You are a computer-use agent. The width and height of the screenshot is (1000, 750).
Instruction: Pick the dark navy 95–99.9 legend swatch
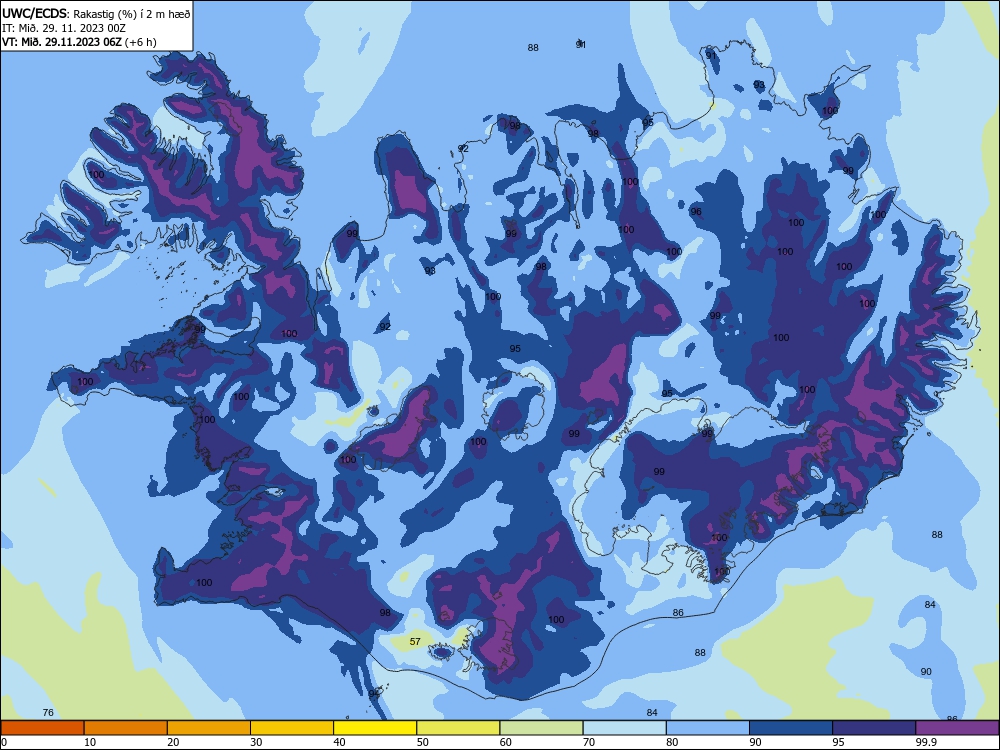click(x=874, y=728)
